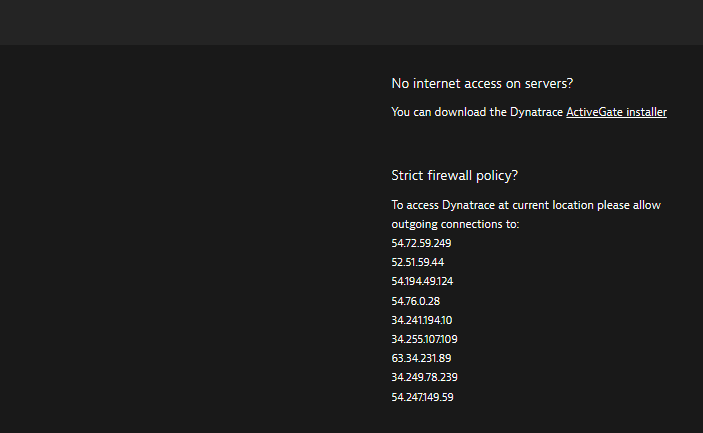Click on IP address 54.194.49.124
Image resolution: width=703 pixels, height=433 pixels.
422,281
